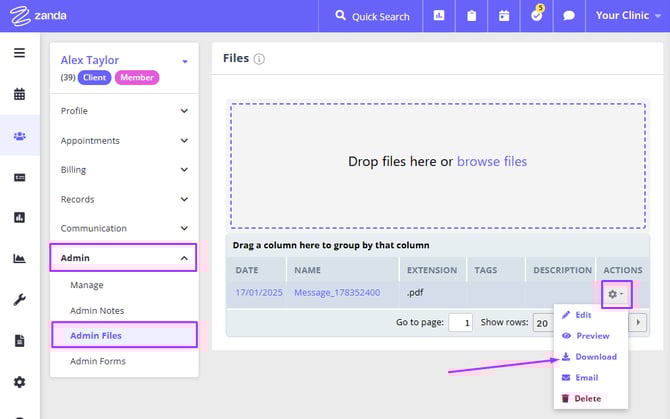Click the info icon next to Files
The height and width of the screenshot is (419, 670).
click(x=259, y=59)
